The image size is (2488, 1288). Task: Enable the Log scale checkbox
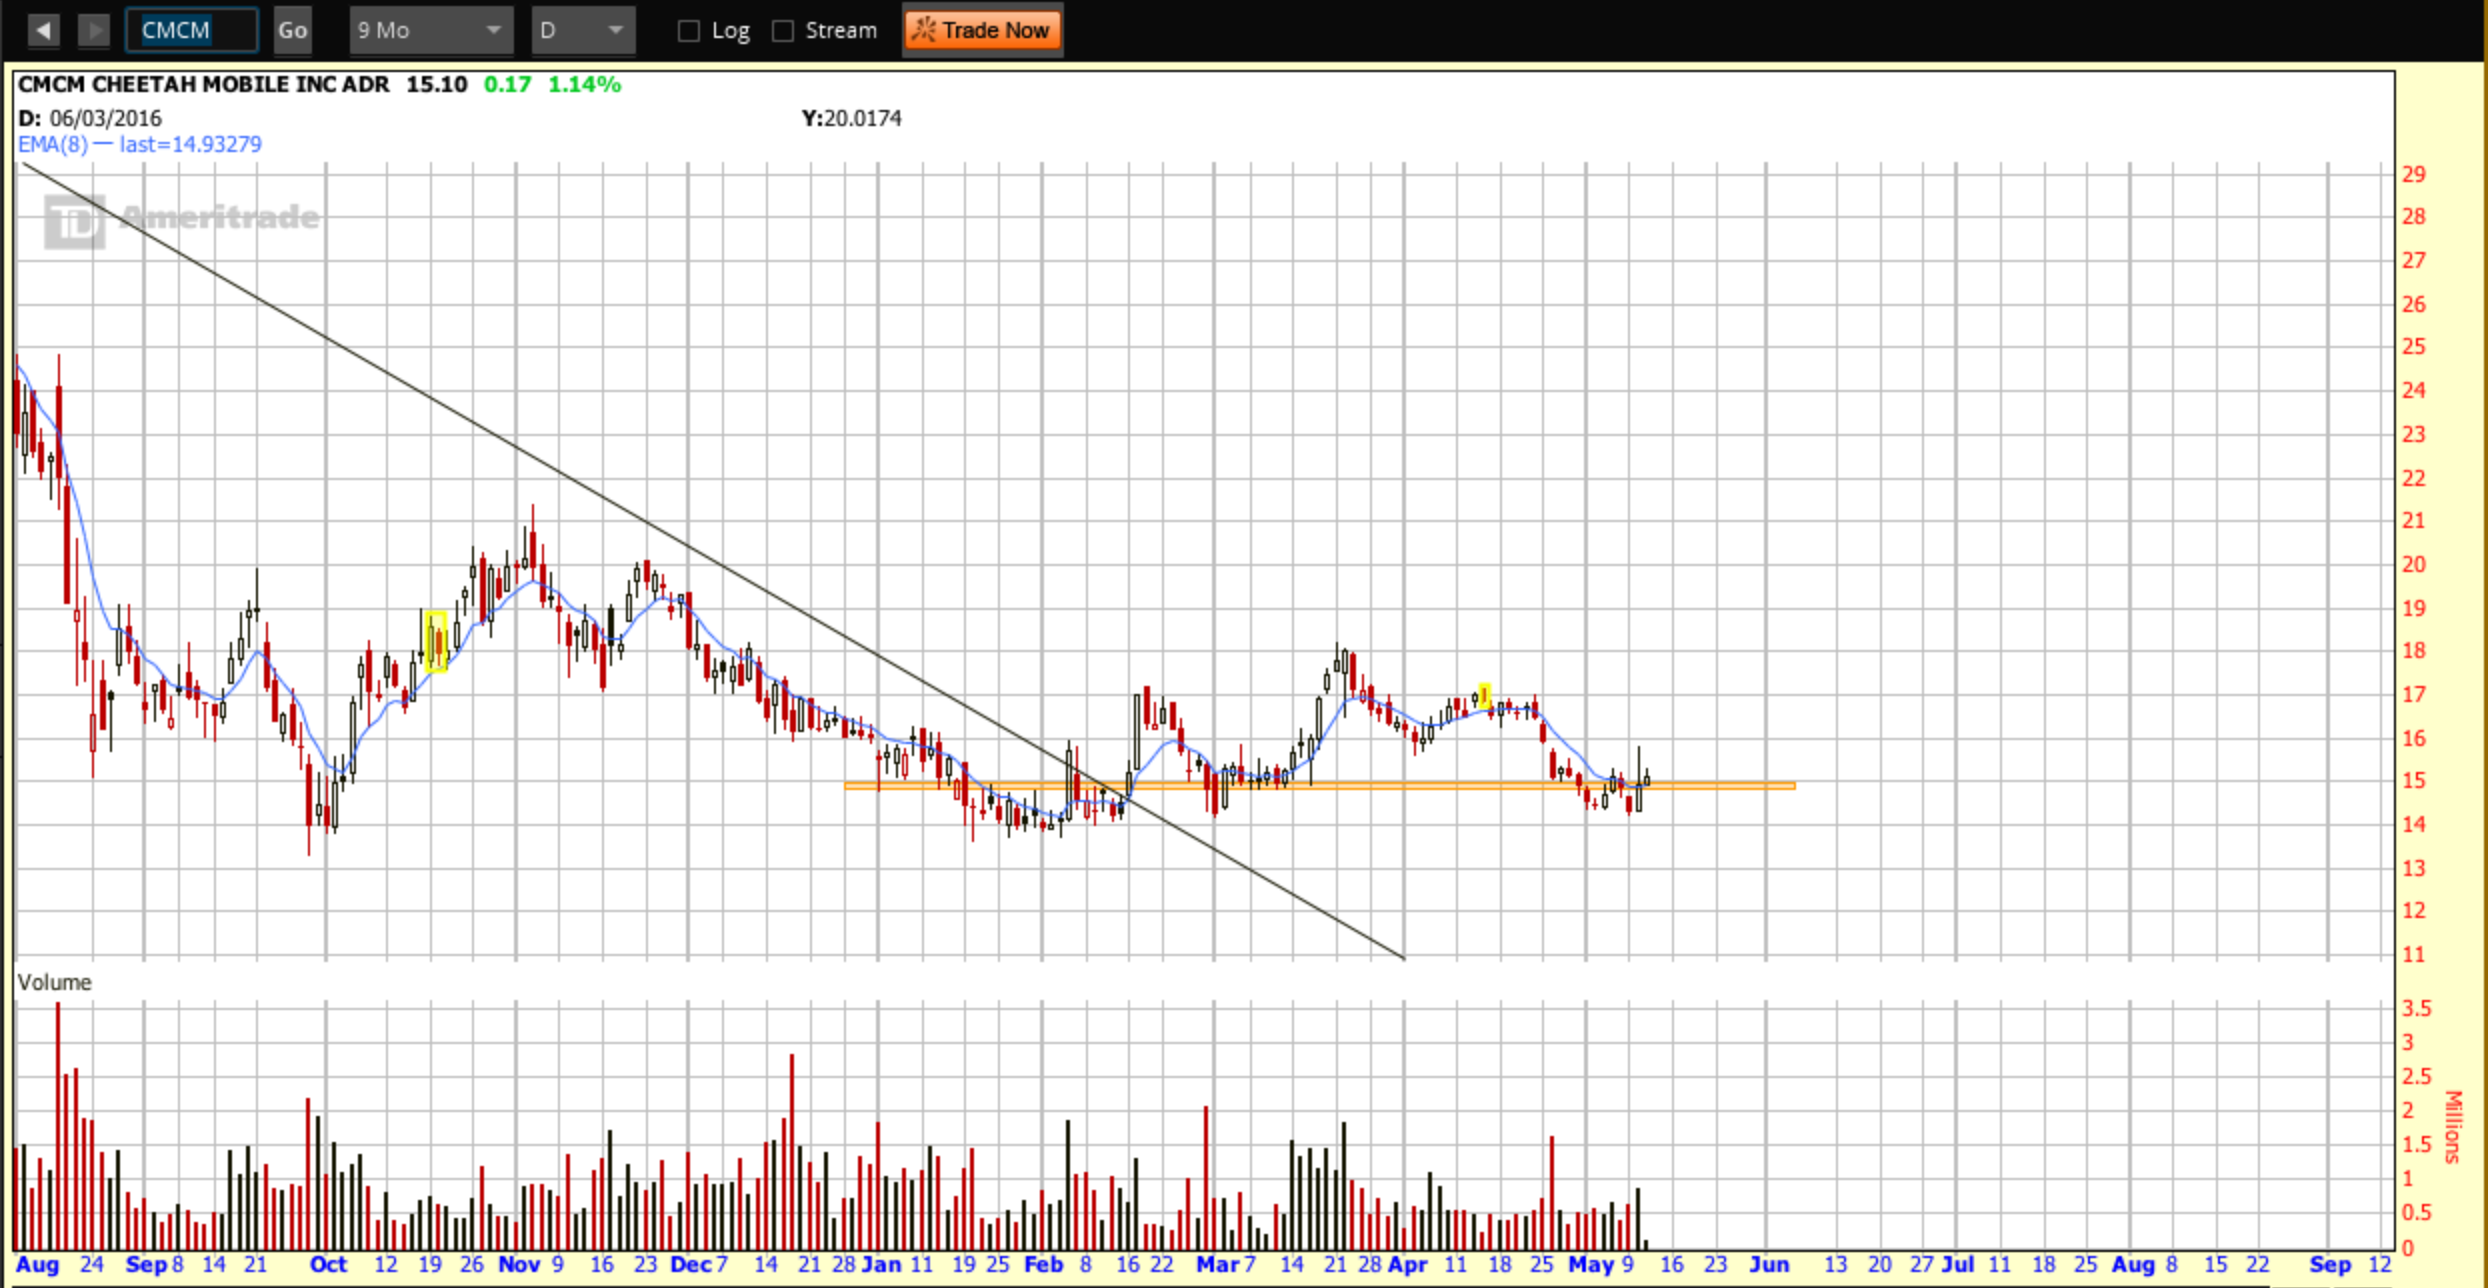tap(689, 31)
